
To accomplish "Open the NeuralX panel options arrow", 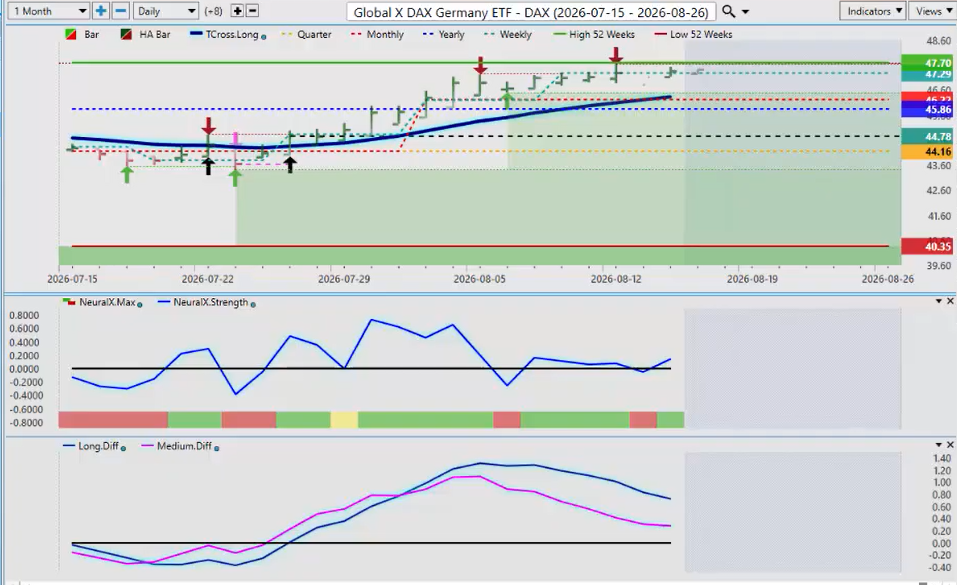I will [939, 301].
